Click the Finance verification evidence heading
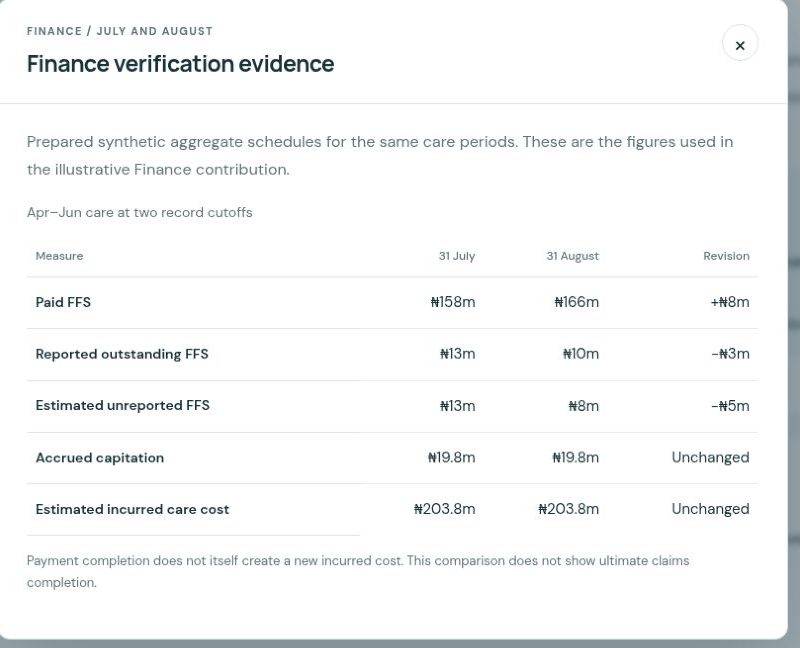The width and height of the screenshot is (800, 648). [181, 64]
